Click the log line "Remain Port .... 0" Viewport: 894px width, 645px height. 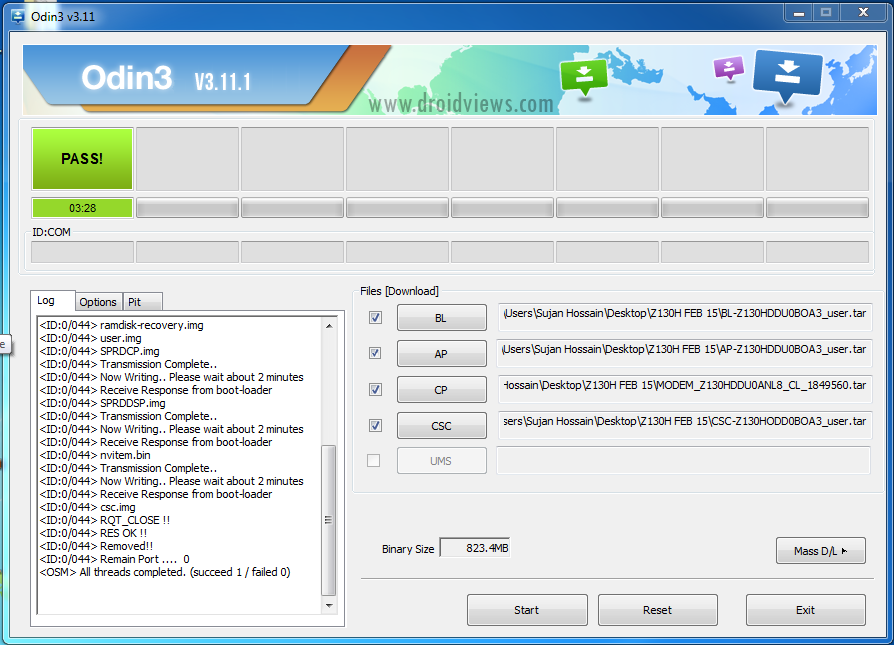[115, 559]
